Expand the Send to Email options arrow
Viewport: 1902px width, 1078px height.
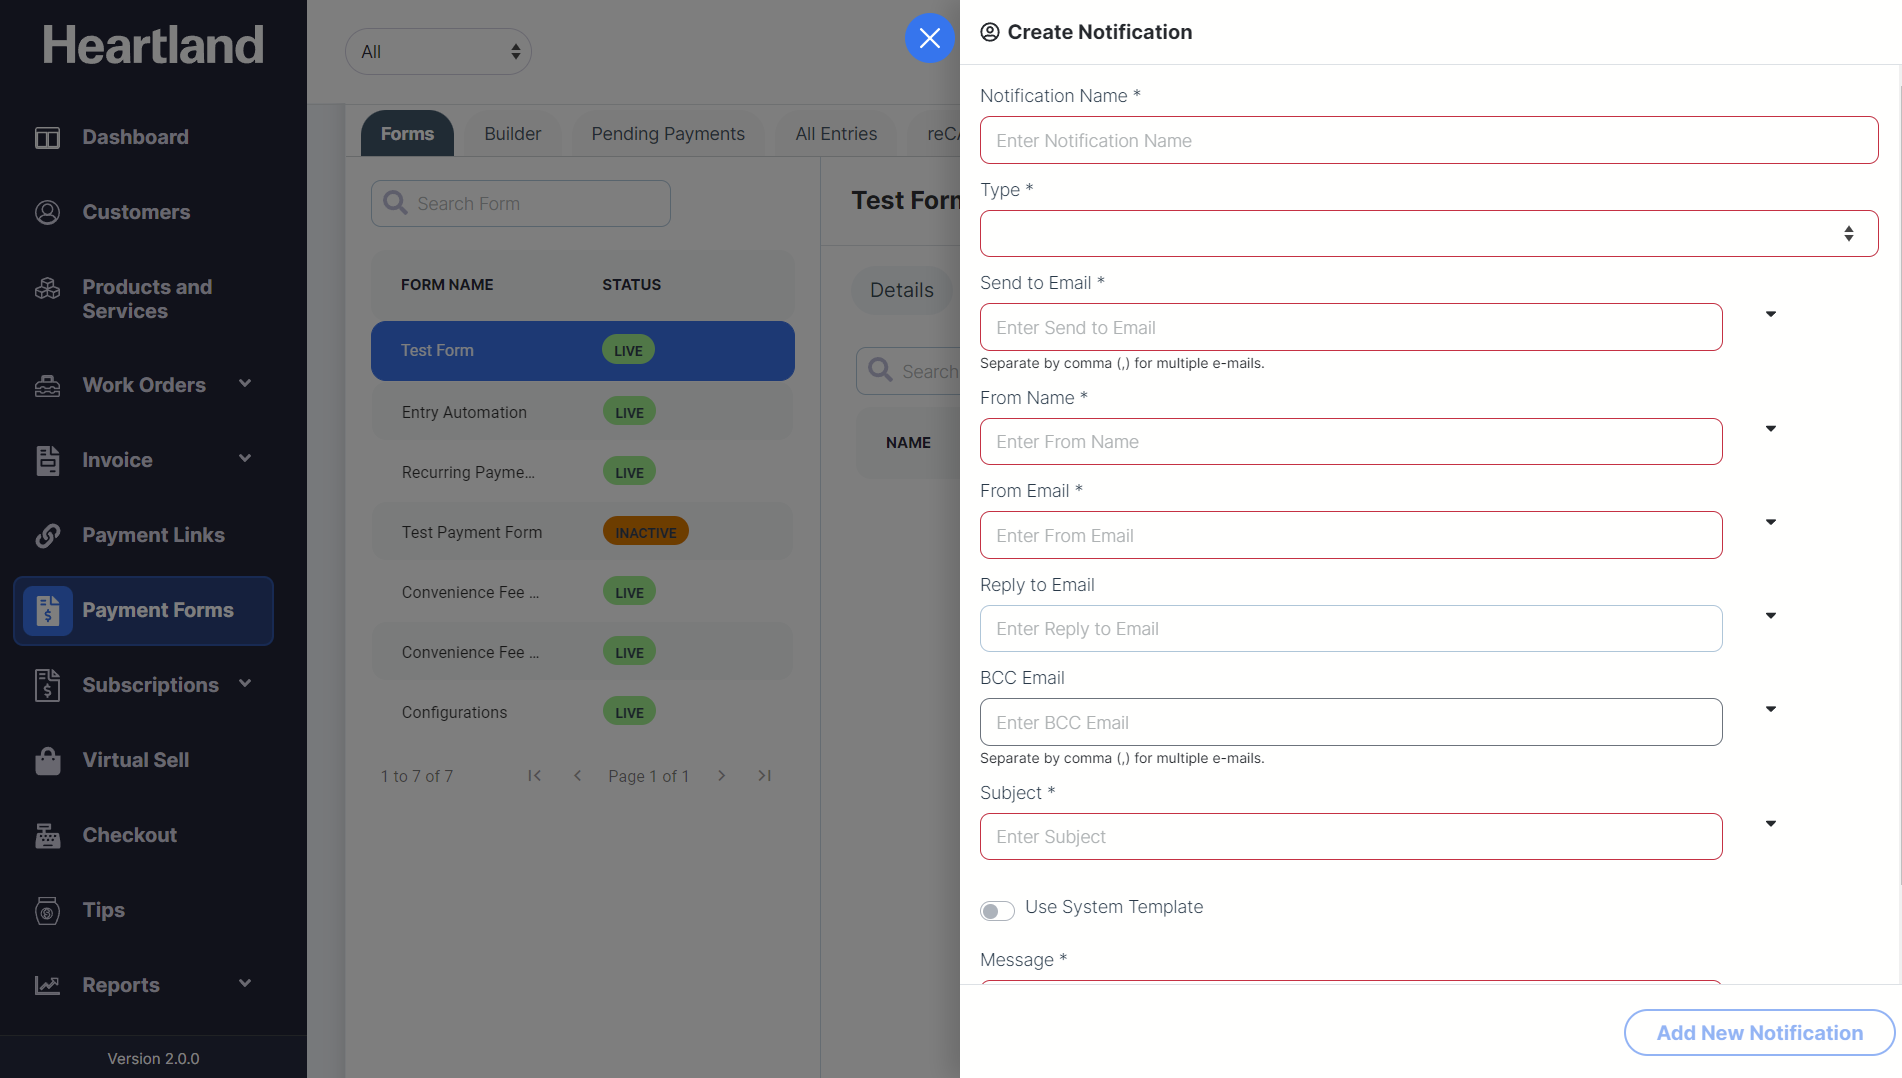(x=1770, y=314)
